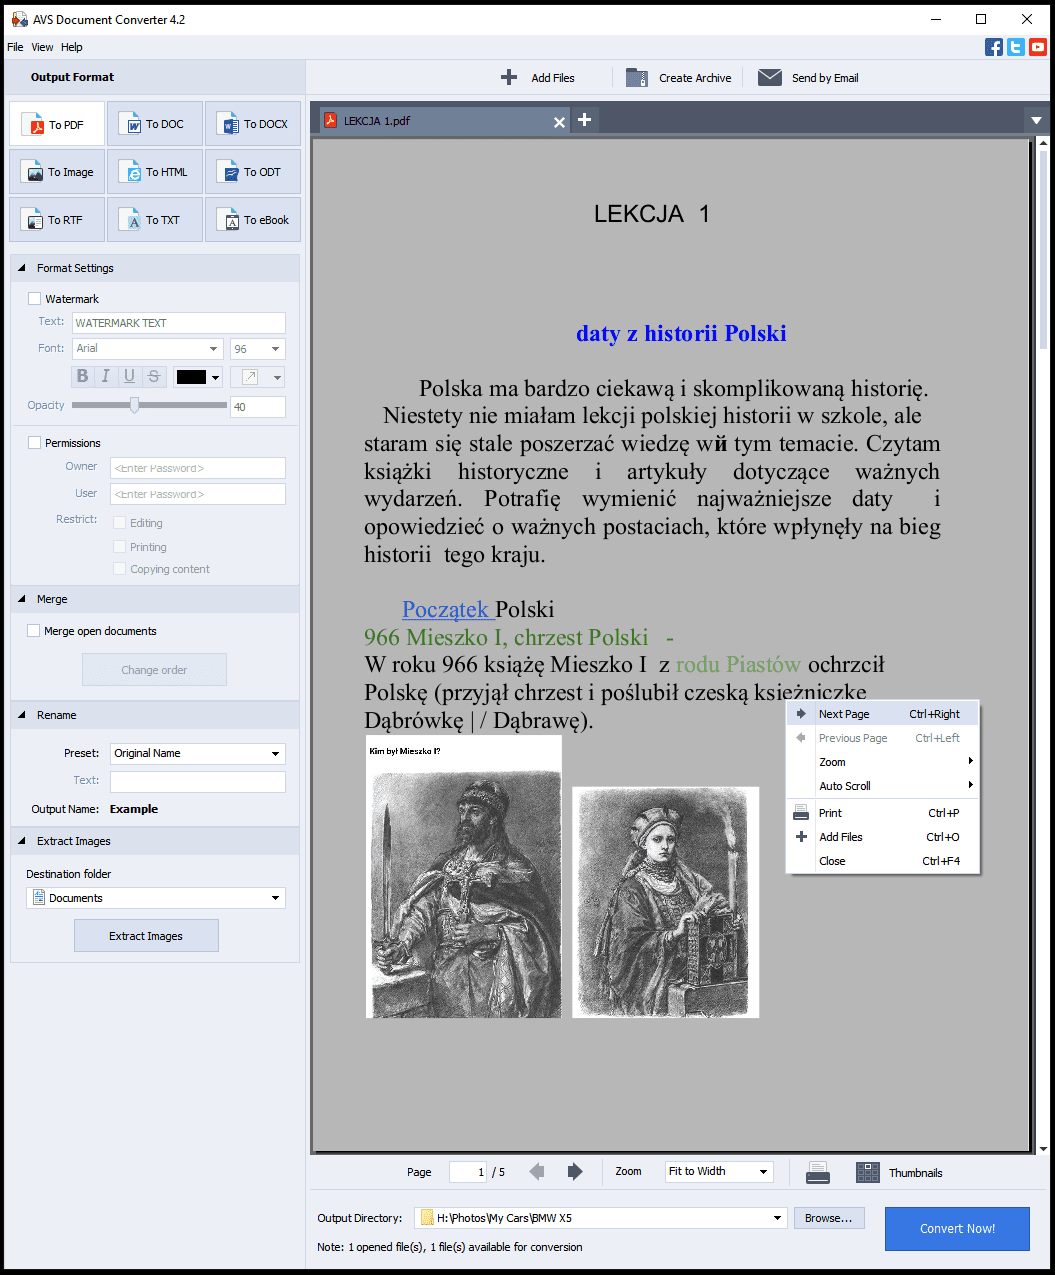Viewport: 1055px width, 1275px height.
Task: Click the Browse... button
Action: coord(829,1218)
